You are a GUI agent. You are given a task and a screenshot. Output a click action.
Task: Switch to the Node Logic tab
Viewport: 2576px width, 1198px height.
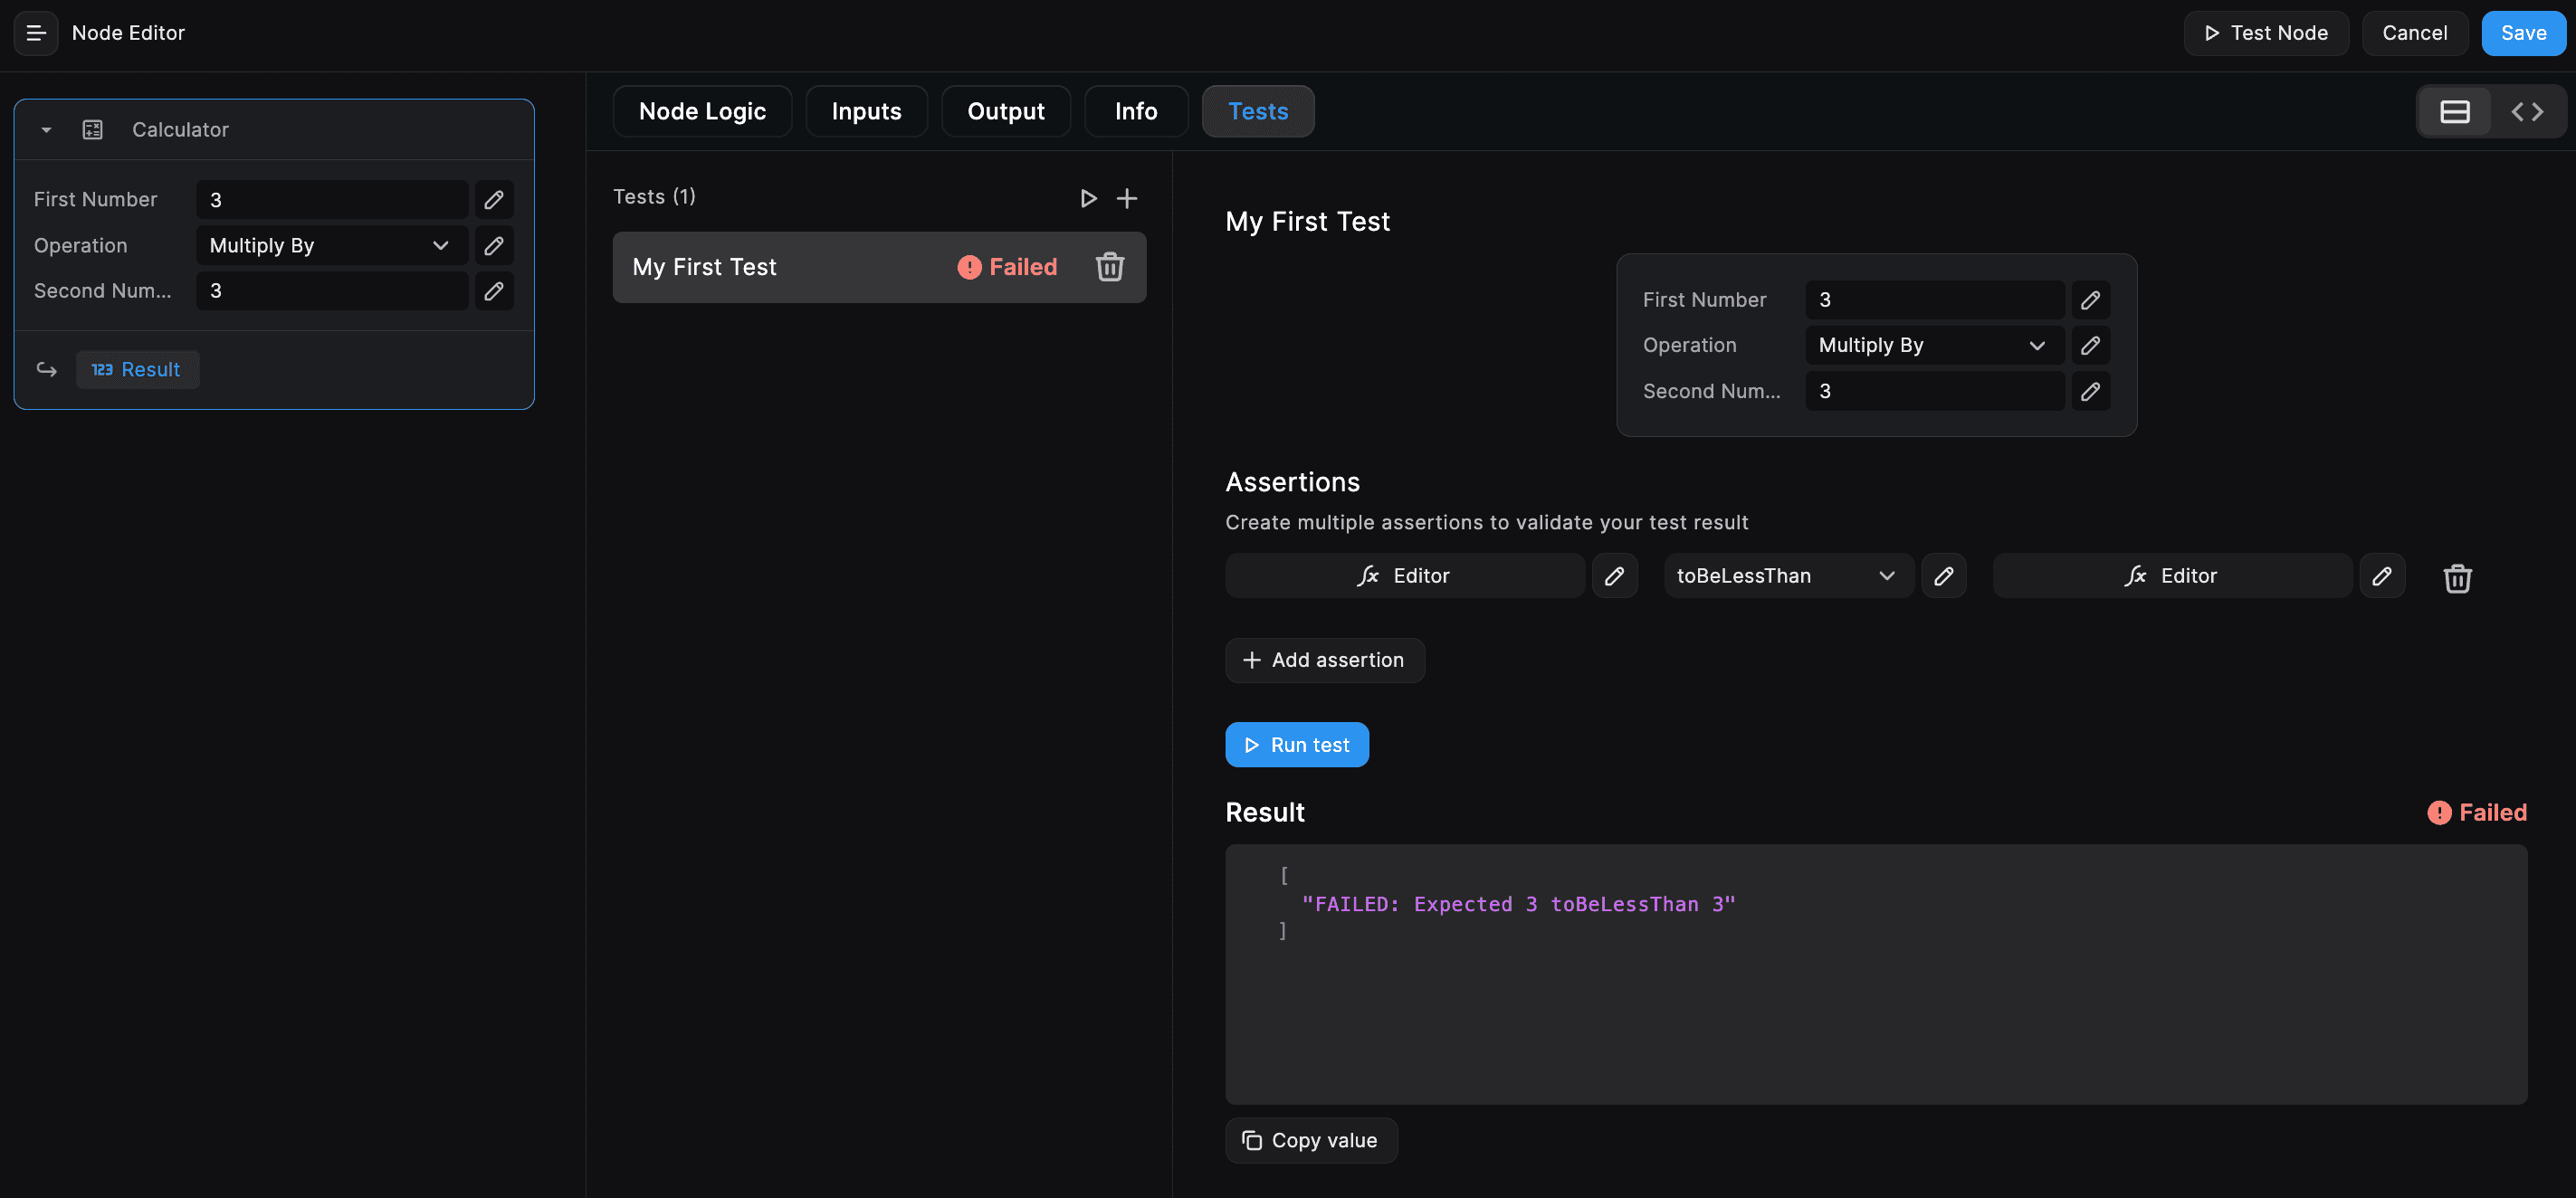(x=701, y=110)
